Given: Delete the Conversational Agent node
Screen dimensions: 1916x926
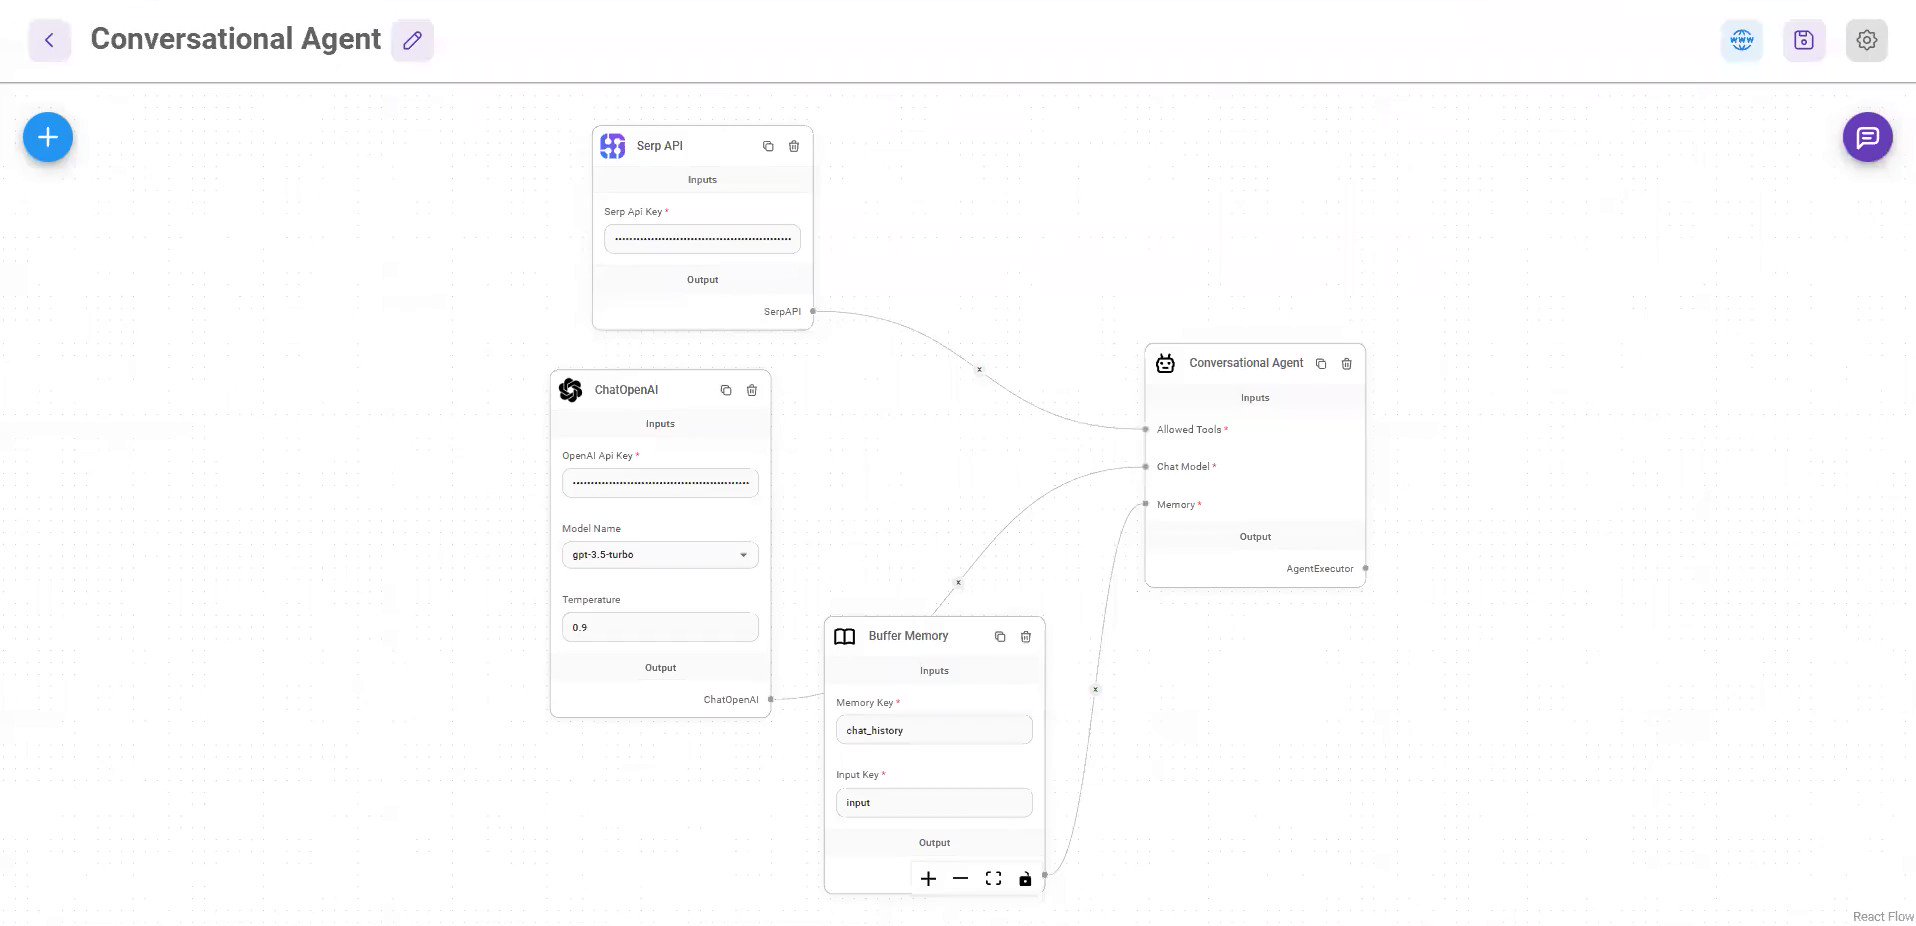Looking at the screenshot, I should (1346, 363).
